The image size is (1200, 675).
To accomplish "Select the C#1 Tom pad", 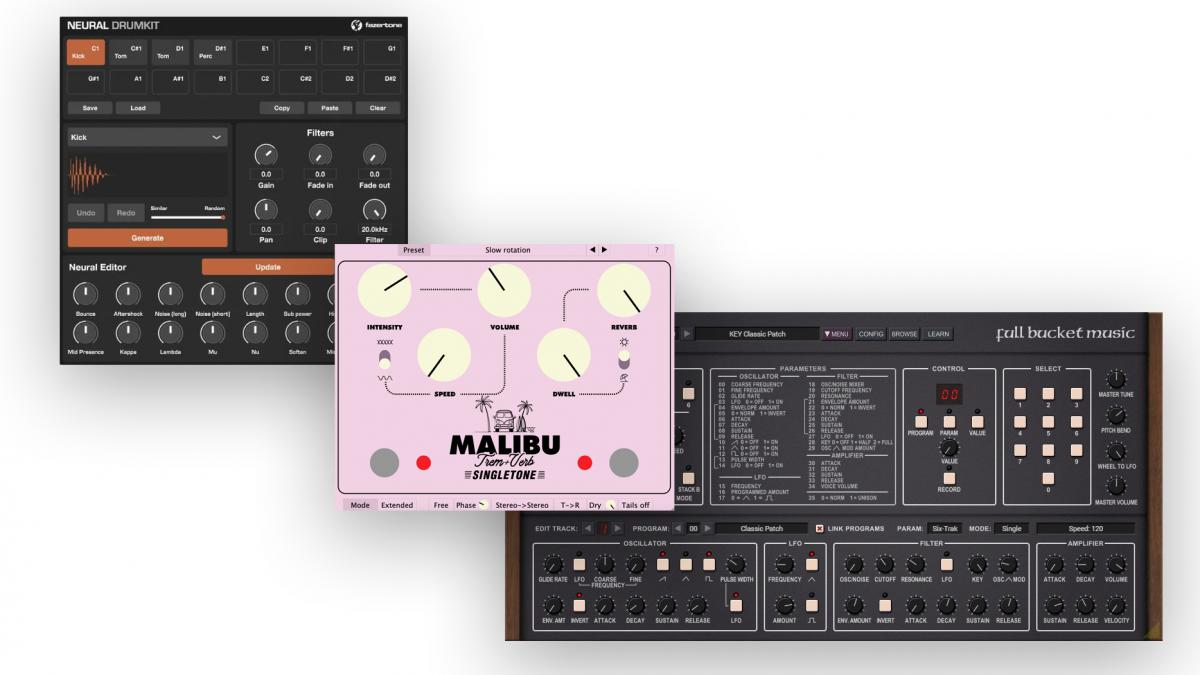I will (x=128, y=52).
